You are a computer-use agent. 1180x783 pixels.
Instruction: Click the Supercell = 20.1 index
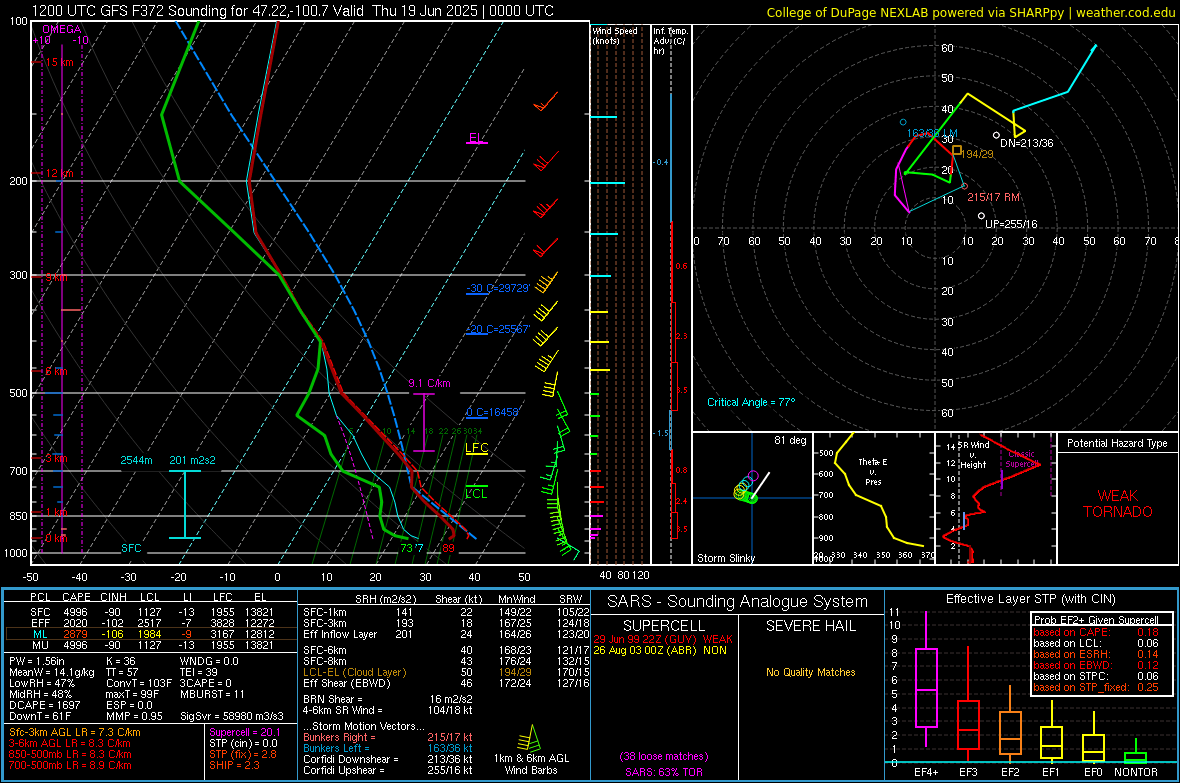coord(245,732)
